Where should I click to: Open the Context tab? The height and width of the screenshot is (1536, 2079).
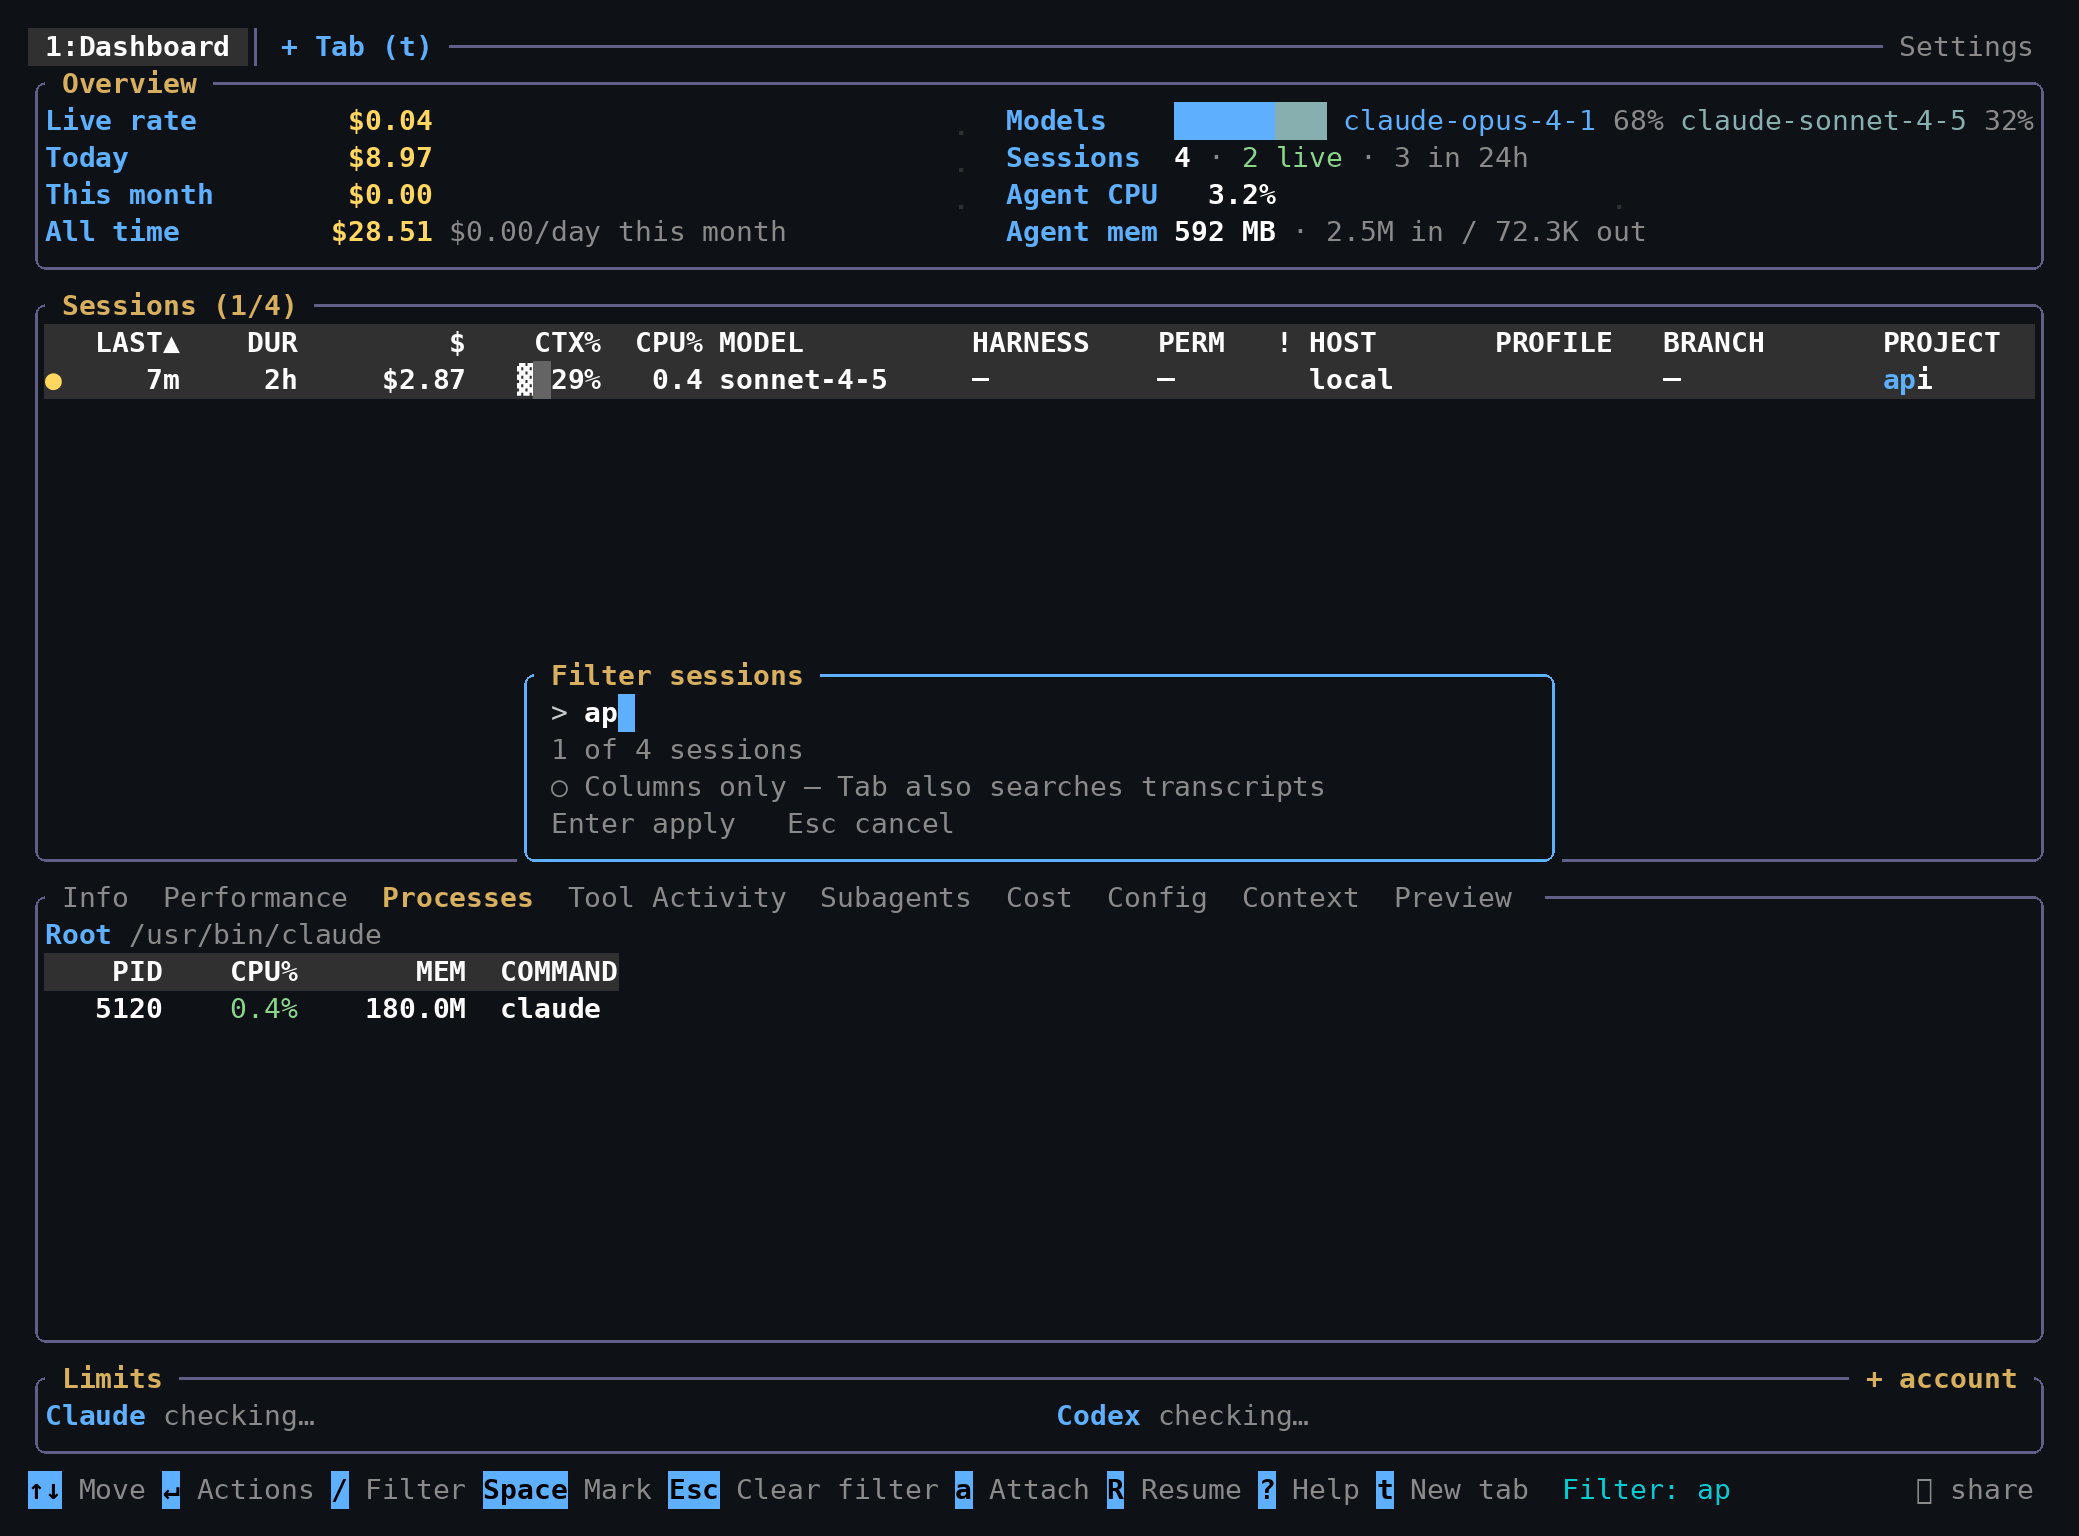click(x=1300, y=898)
